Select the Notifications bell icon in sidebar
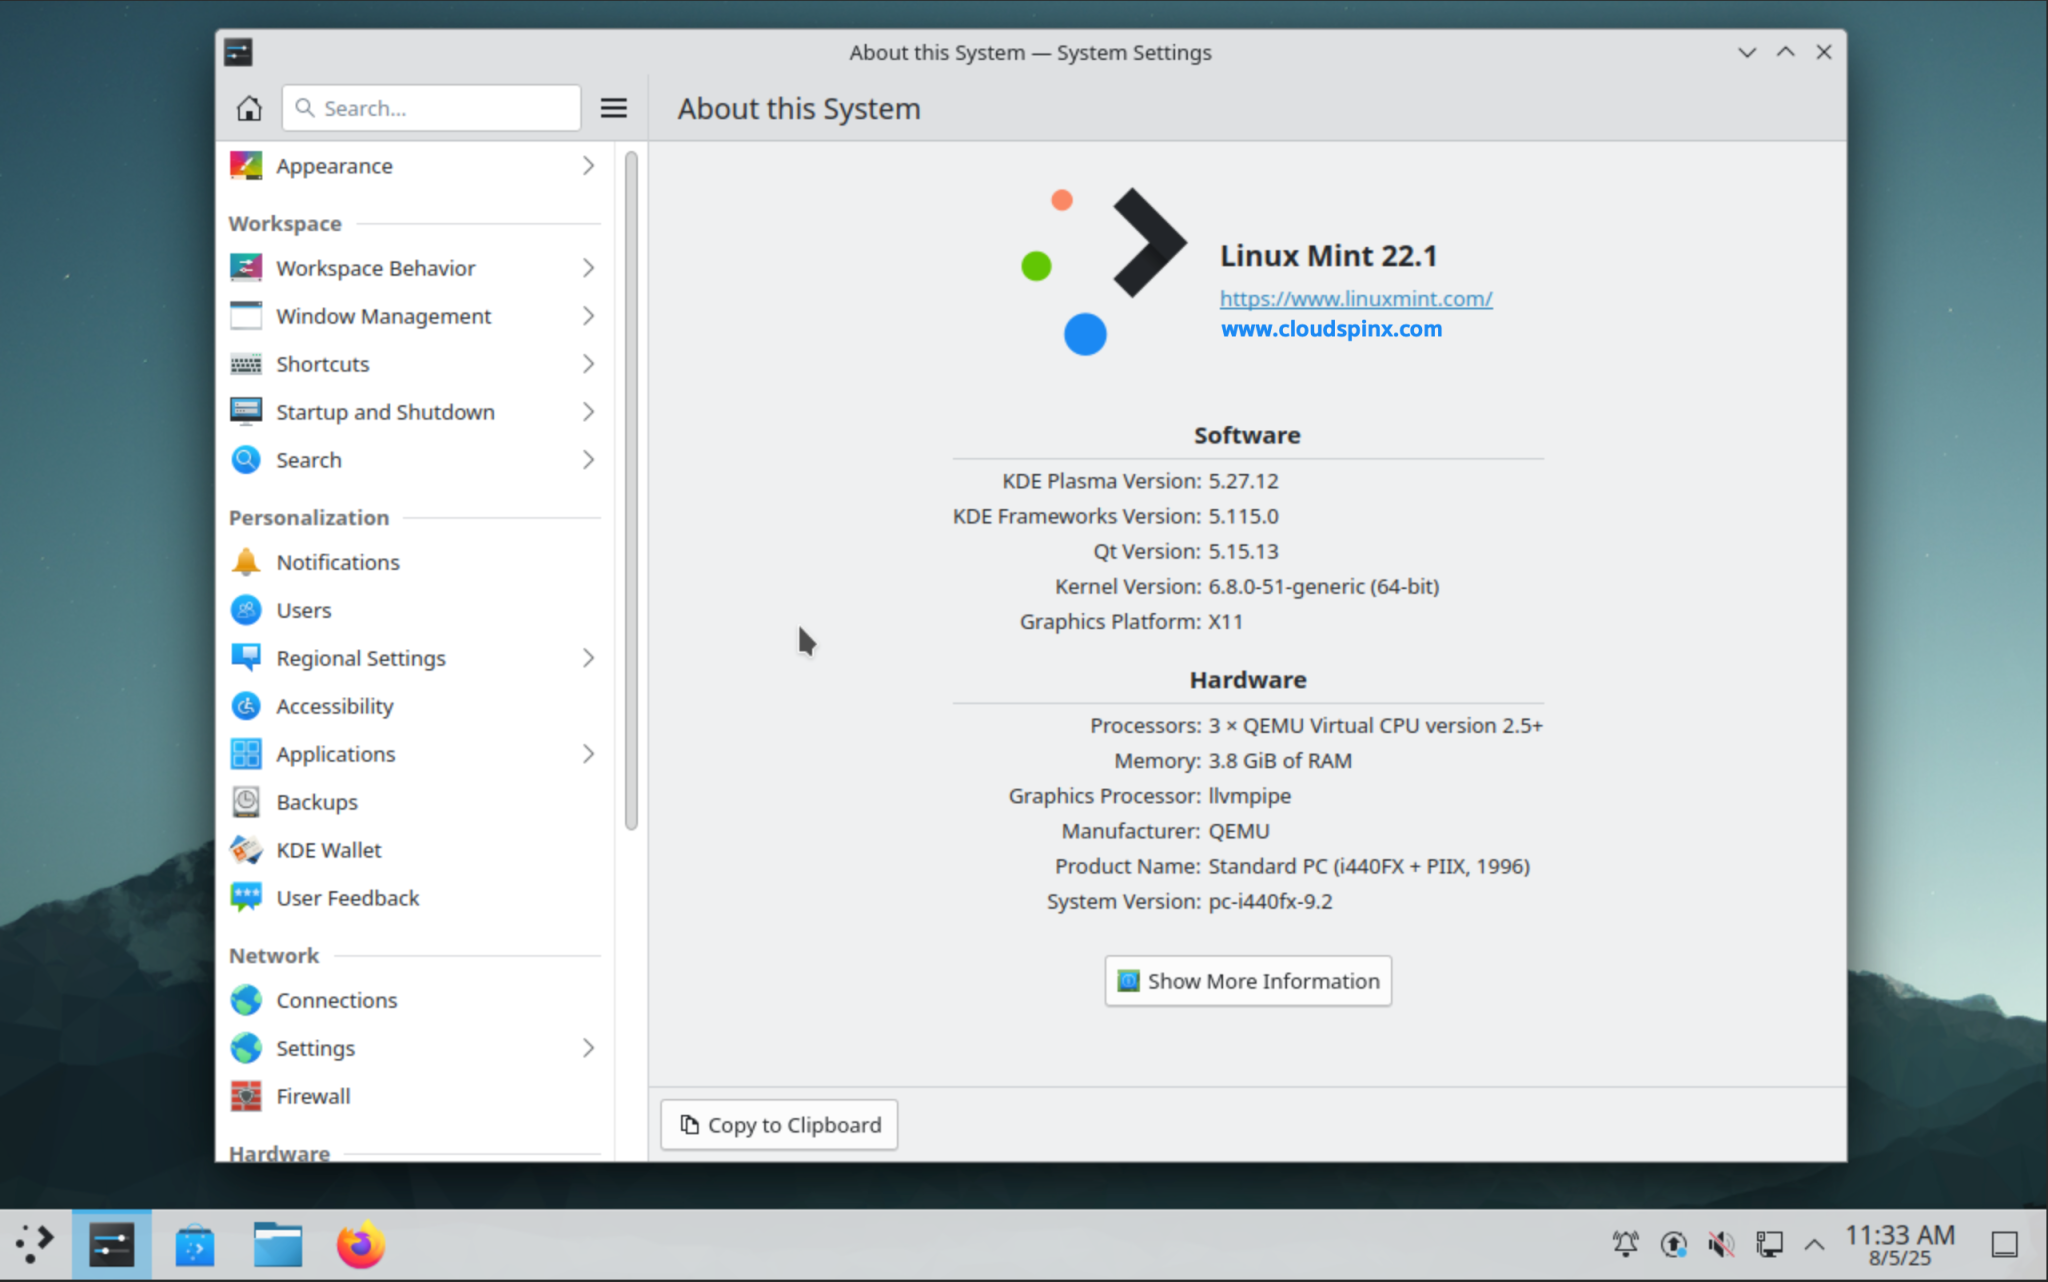Viewport: 2048px width, 1282px height. click(x=246, y=561)
